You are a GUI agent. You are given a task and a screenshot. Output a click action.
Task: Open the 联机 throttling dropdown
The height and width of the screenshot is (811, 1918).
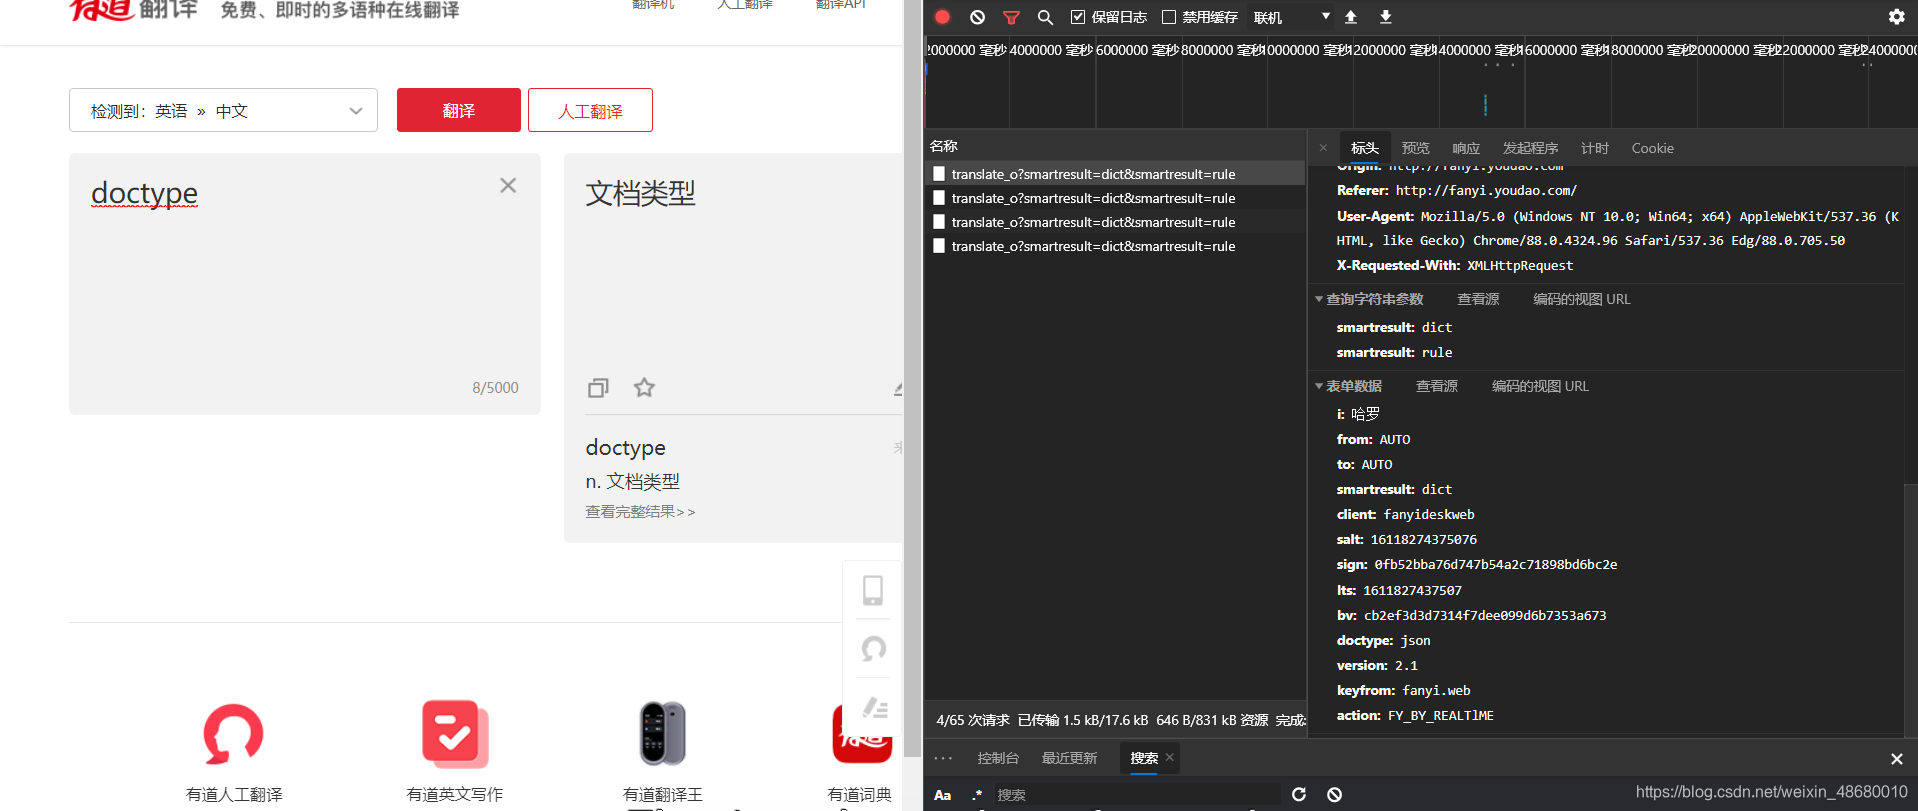click(x=1292, y=17)
